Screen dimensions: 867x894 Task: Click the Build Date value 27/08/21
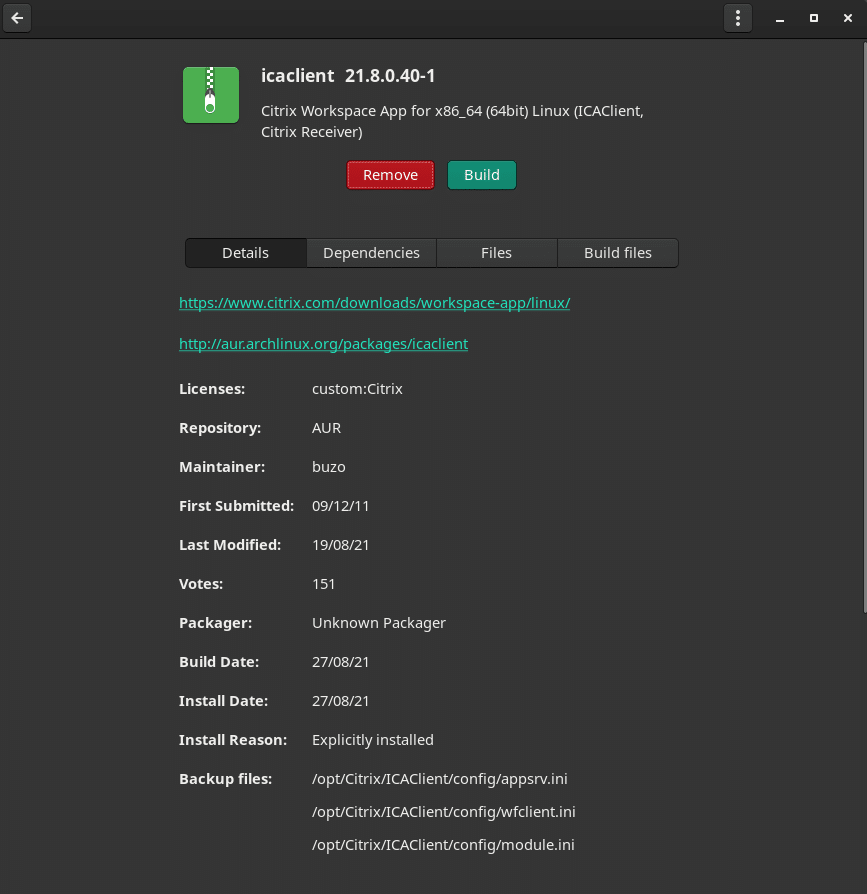tap(341, 662)
